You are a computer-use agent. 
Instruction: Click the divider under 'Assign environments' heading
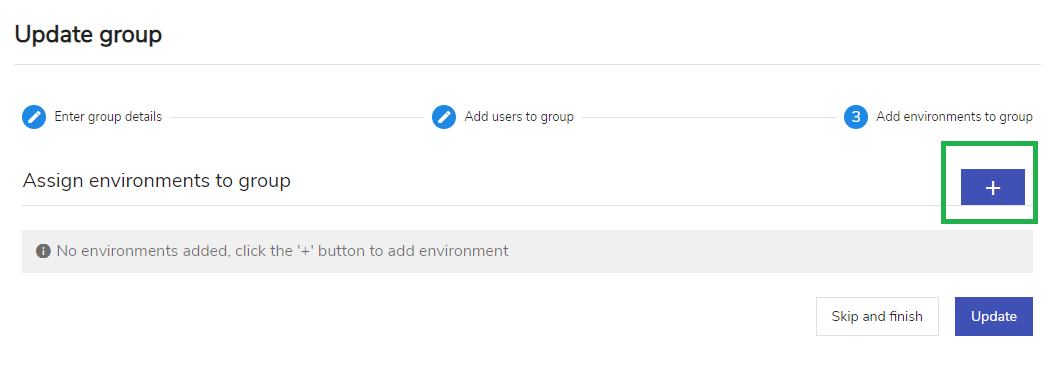pos(527,206)
